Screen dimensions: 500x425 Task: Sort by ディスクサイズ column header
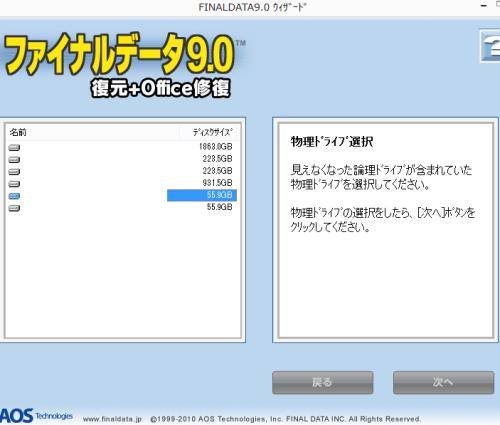(x=212, y=132)
